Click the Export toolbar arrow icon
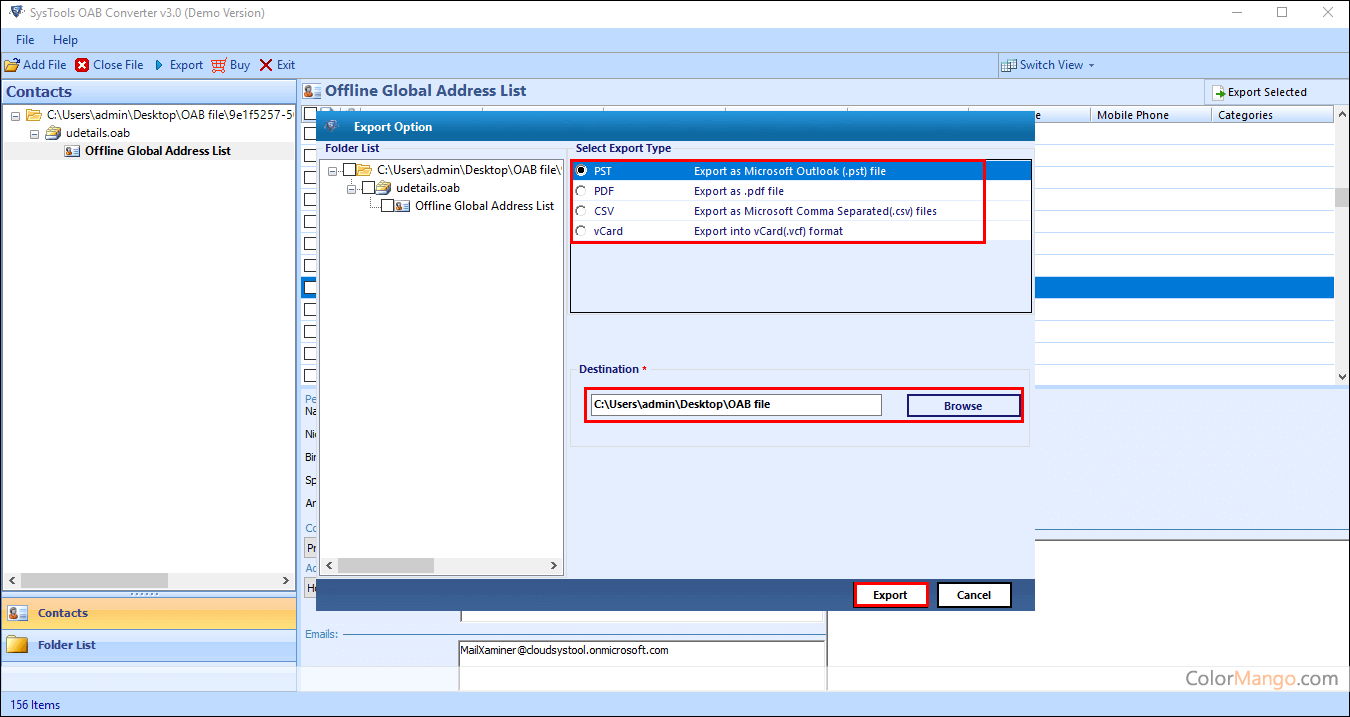This screenshot has width=1350, height=717. pyautogui.click(x=159, y=65)
